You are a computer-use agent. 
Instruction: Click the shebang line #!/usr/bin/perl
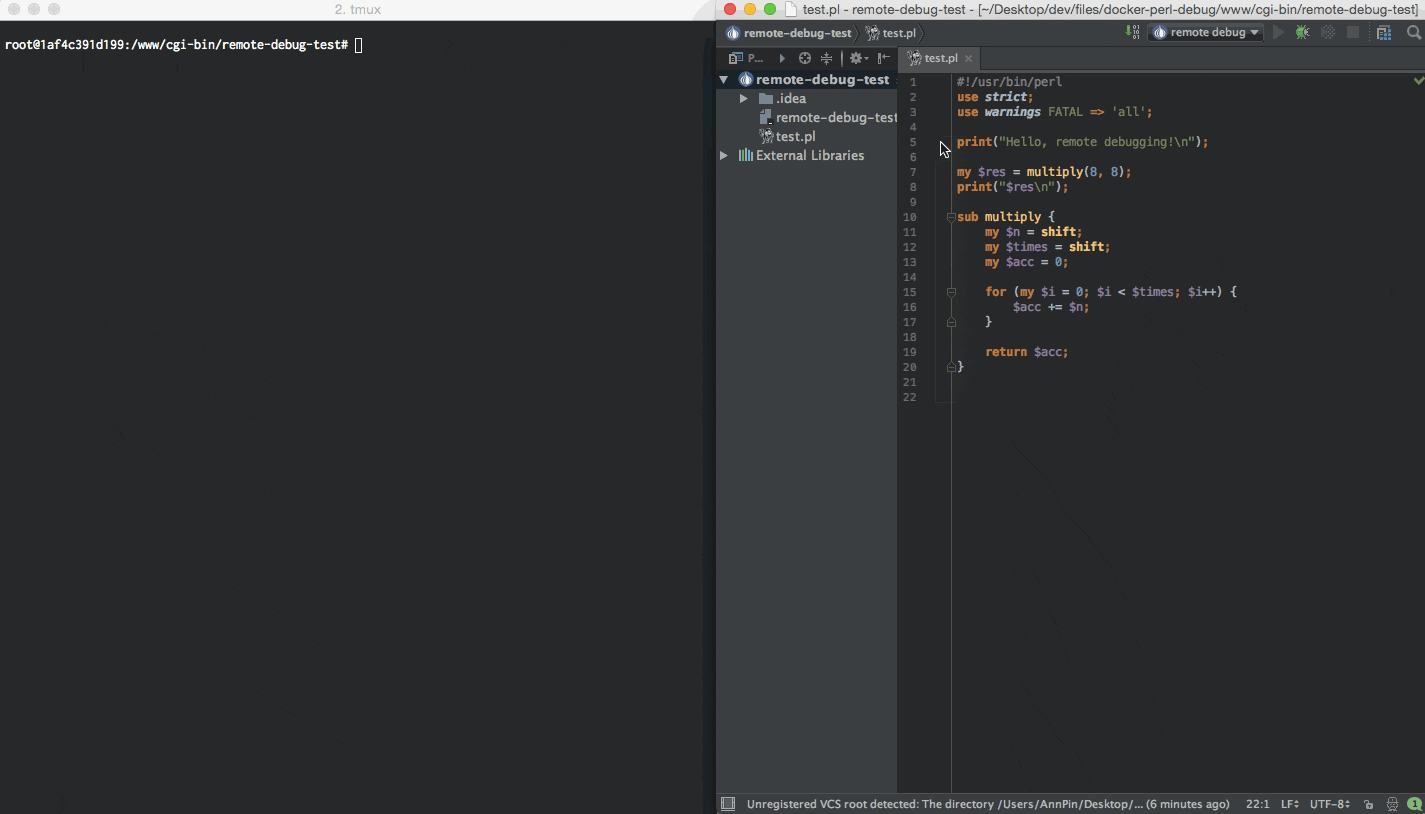(1009, 82)
